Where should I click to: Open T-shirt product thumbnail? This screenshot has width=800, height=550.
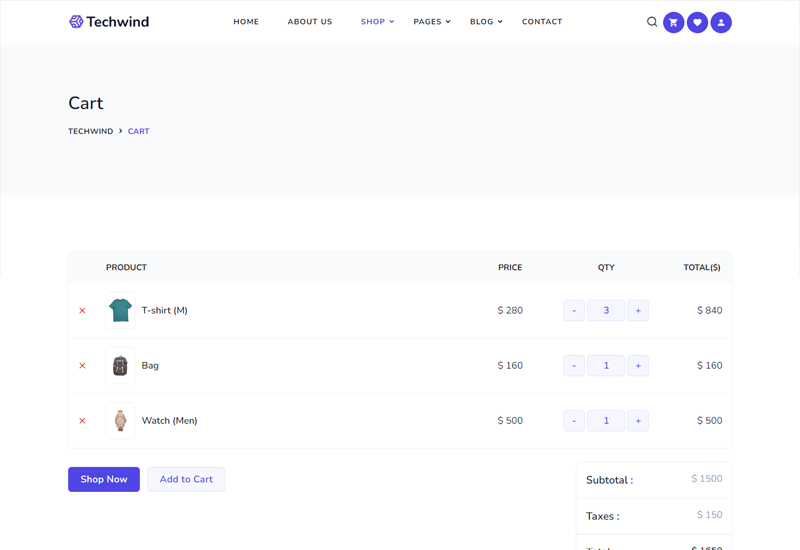(x=120, y=311)
